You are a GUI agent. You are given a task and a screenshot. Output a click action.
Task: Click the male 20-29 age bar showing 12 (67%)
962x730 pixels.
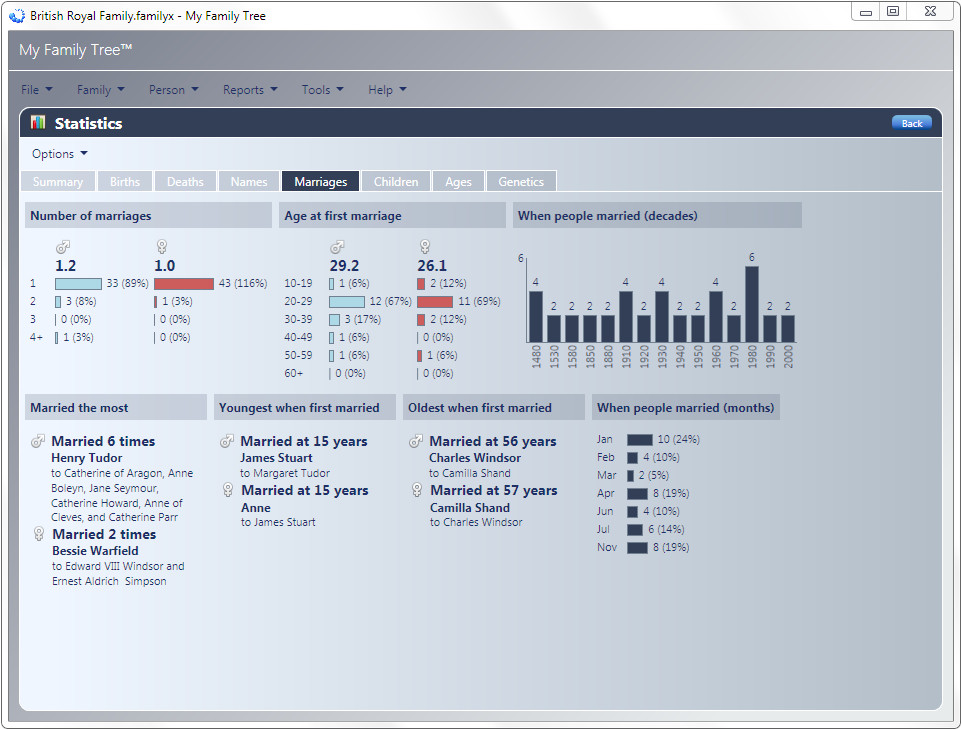point(347,302)
